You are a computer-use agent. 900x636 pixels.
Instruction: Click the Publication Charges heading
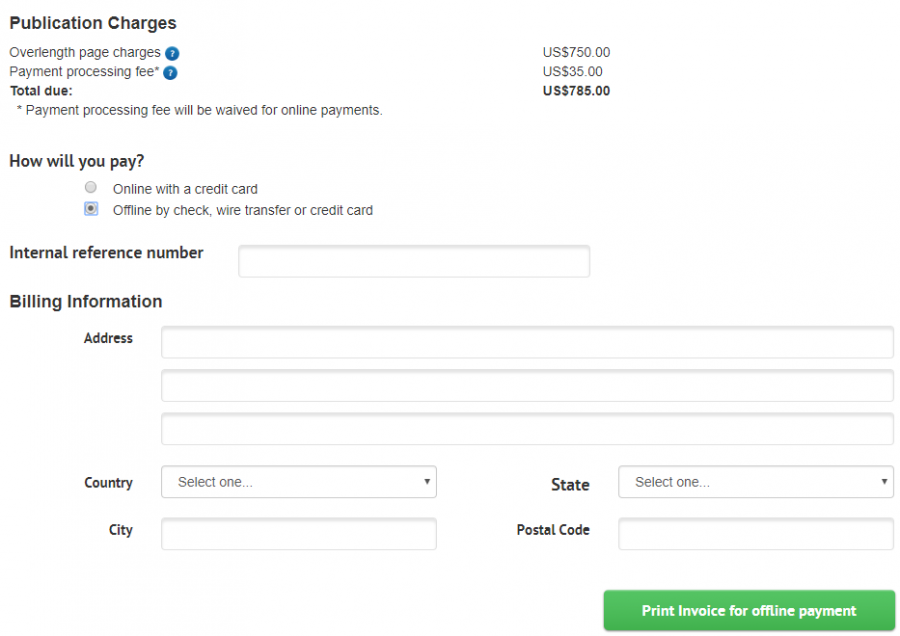coord(93,23)
